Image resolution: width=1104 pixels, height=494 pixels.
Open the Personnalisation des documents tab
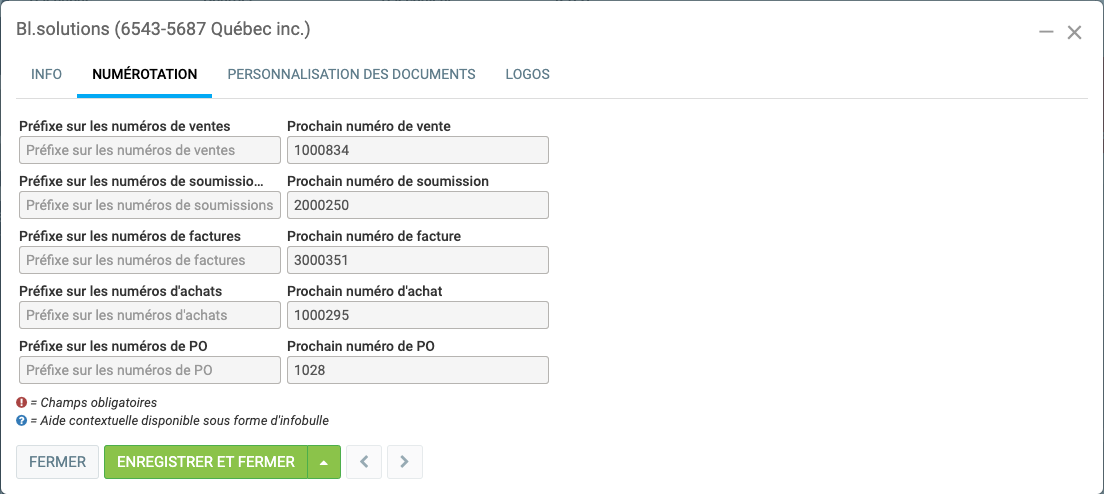[x=351, y=74]
